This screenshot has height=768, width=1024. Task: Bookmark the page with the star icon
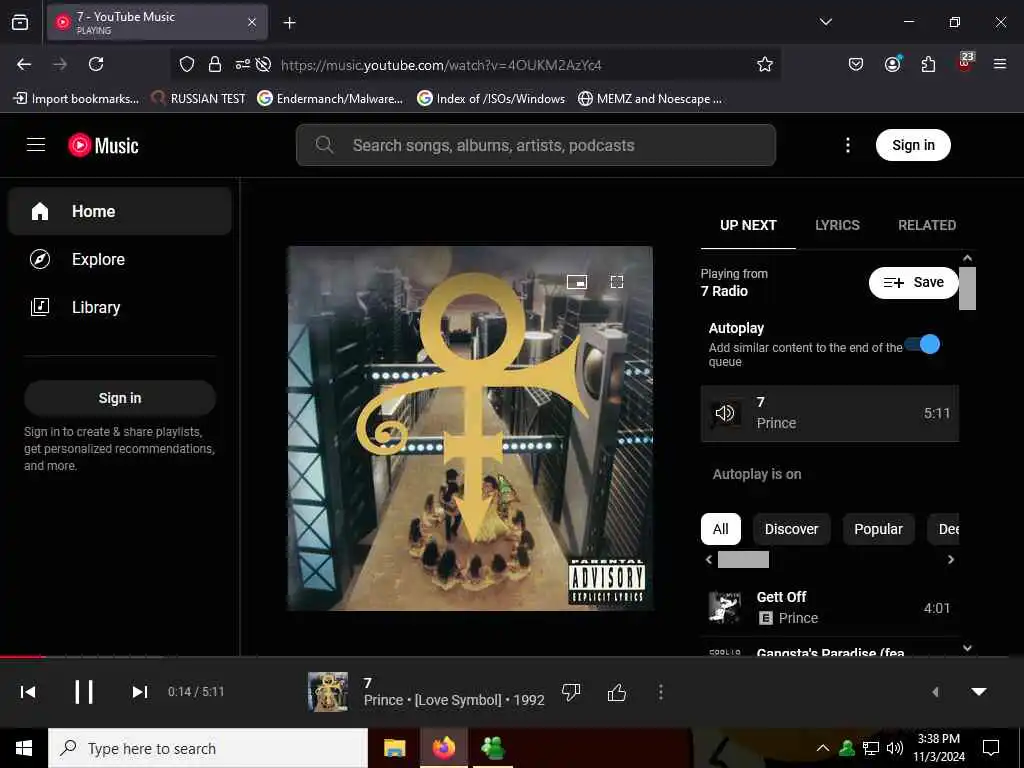(x=765, y=64)
